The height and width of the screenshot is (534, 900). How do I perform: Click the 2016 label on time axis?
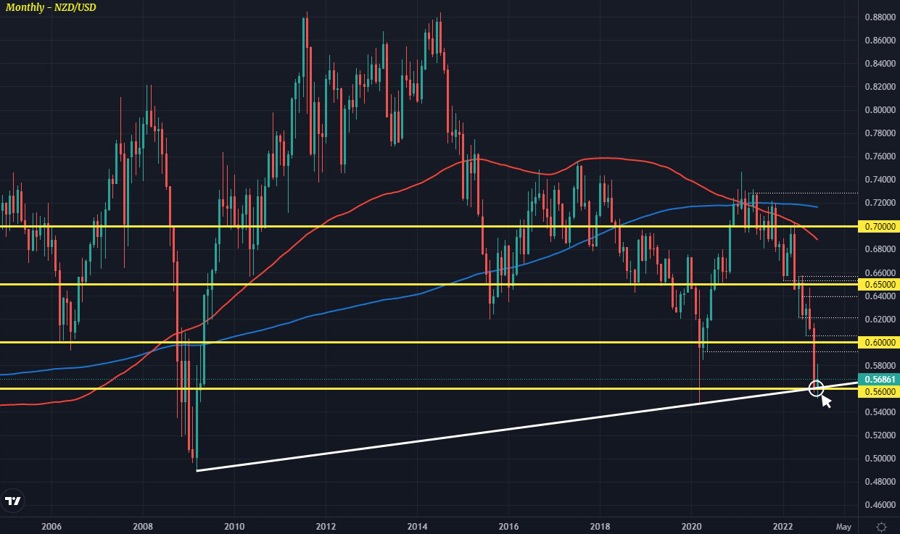[509, 527]
